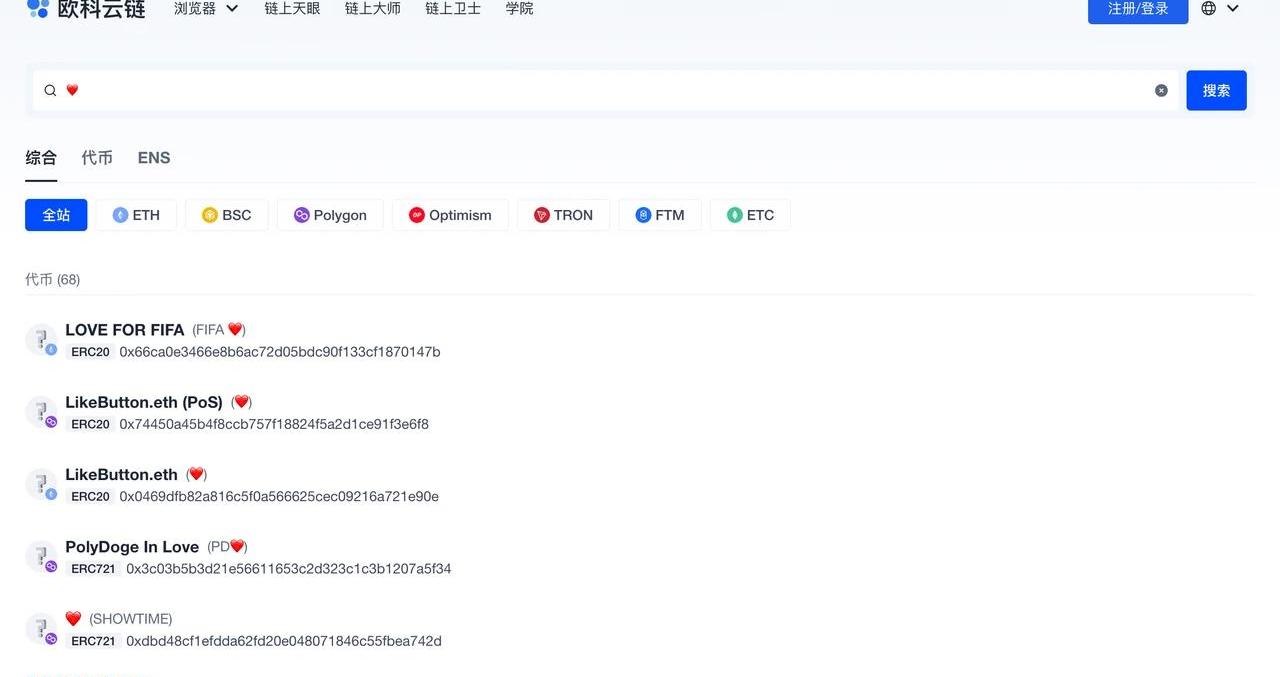The width and height of the screenshot is (1280, 677).
Task: Filter results by Polygon chain
Action: (330, 215)
